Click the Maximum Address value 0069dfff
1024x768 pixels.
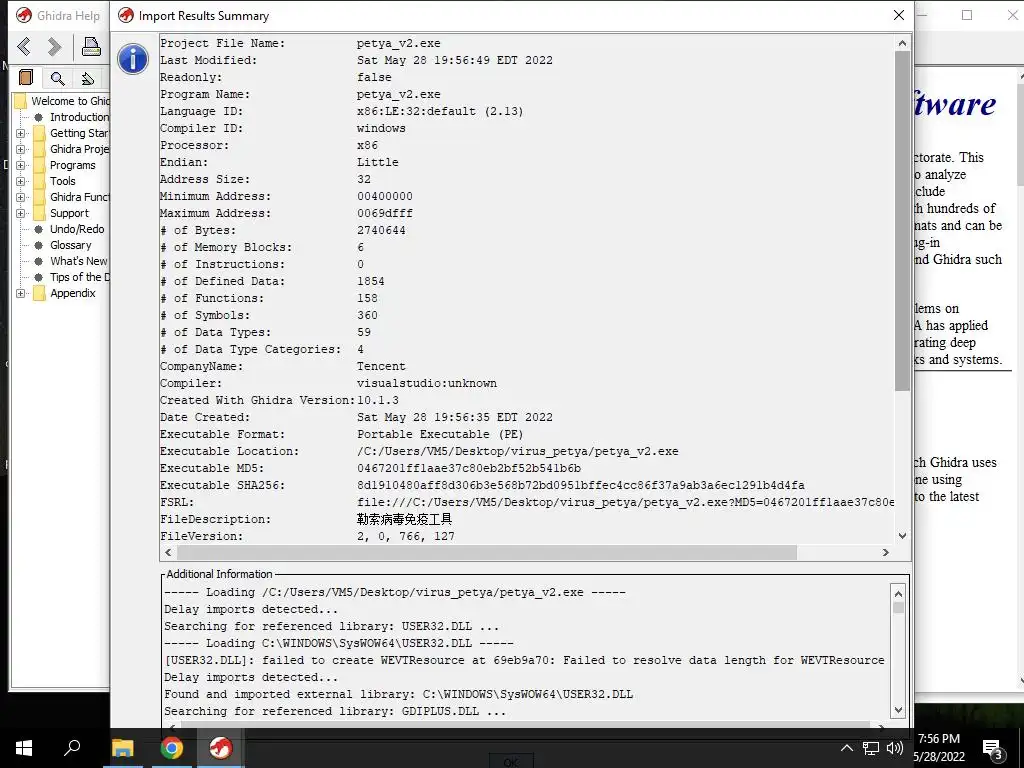click(385, 213)
